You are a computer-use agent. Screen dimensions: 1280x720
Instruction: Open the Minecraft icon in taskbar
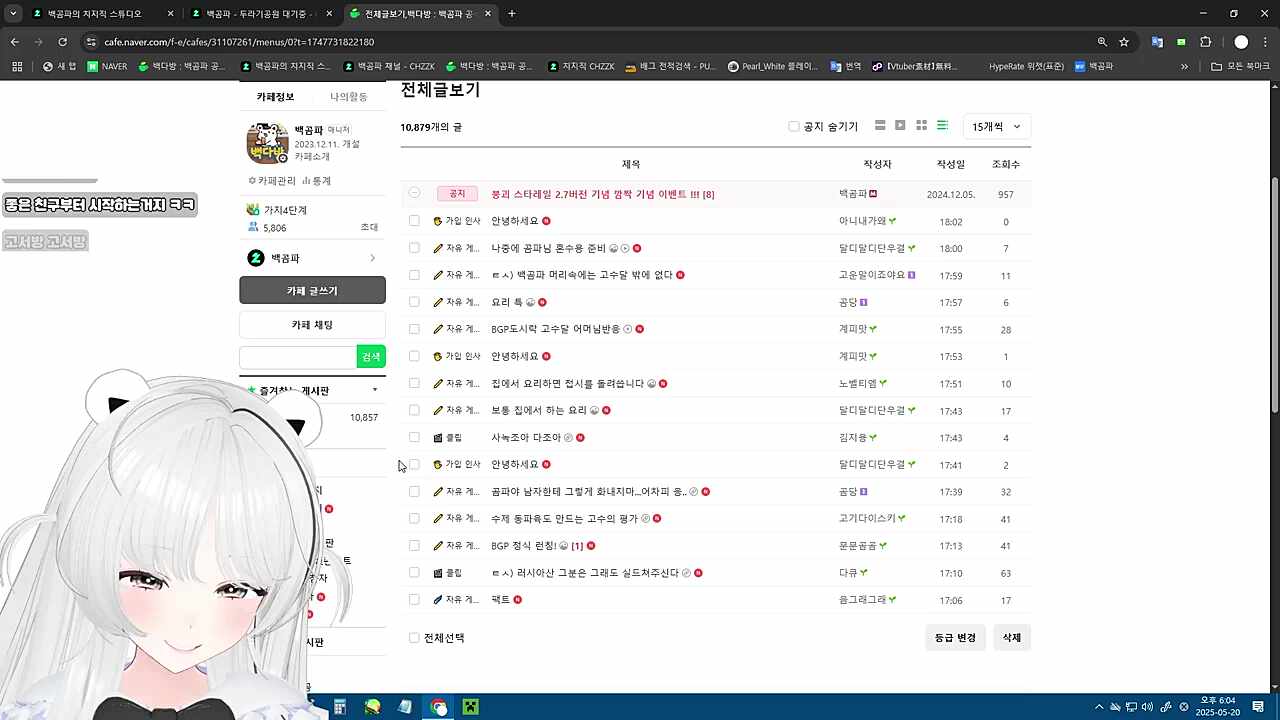tap(470, 707)
